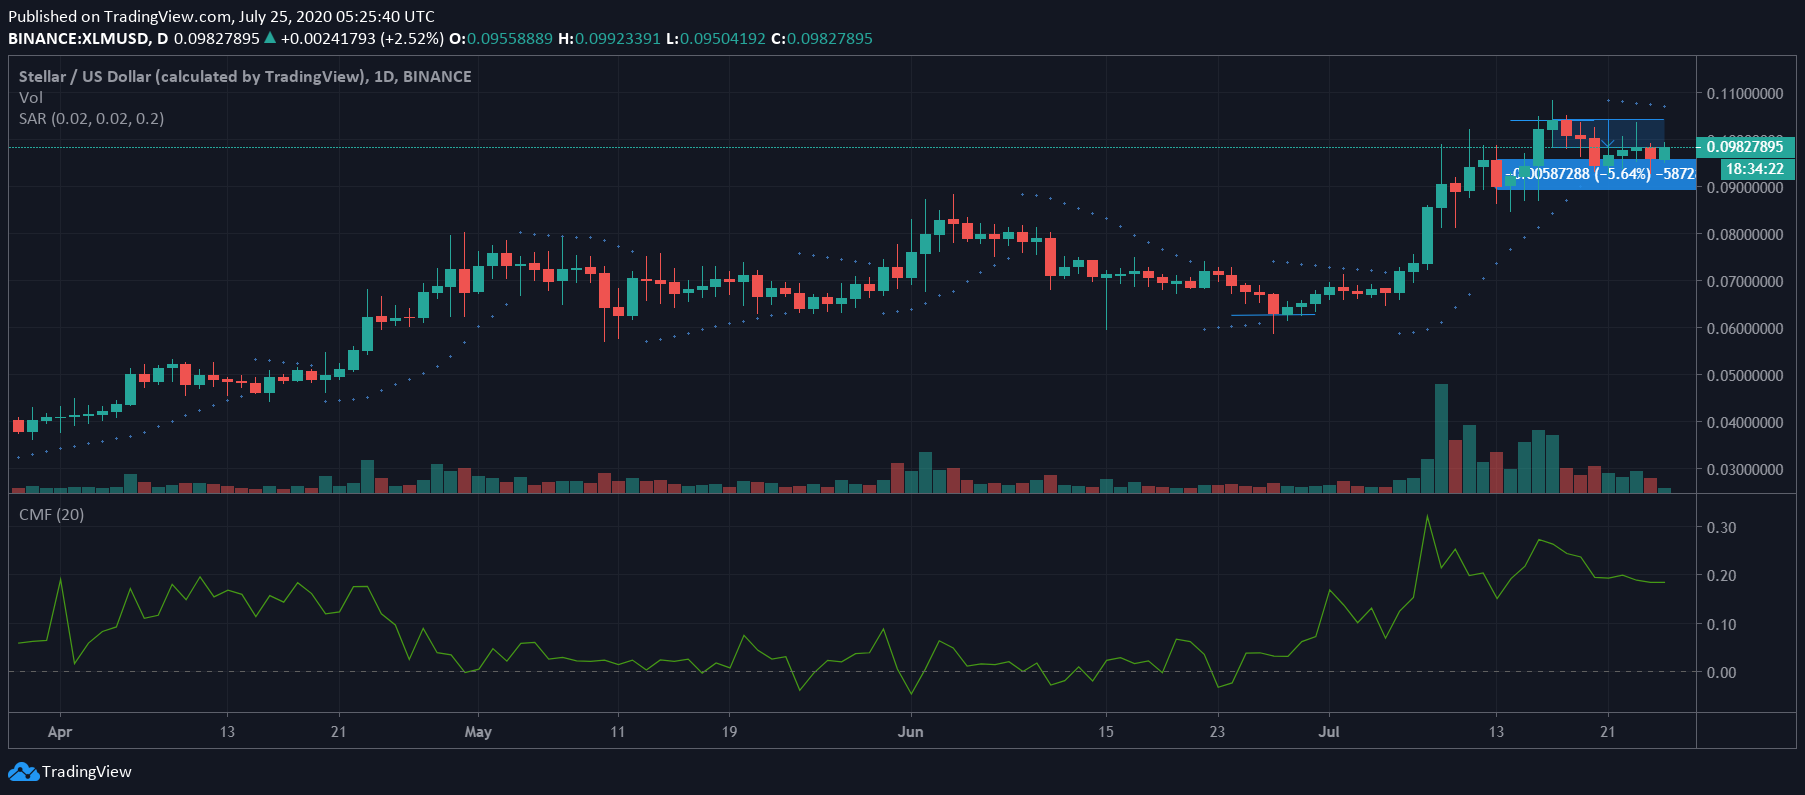Click the low price value L:0.09504192
The height and width of the screenshot is (795, 1805).
click(x=716, y=39)
